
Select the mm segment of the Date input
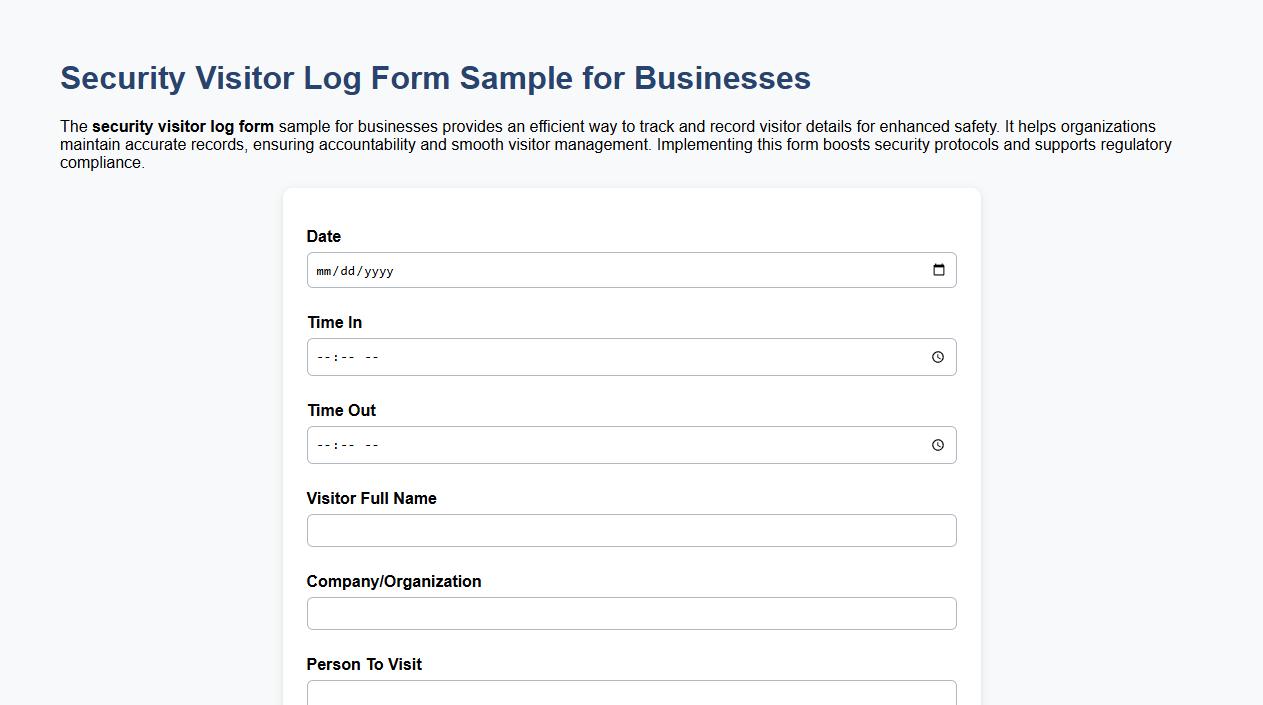pyautogui.click(x=322, y=270)
